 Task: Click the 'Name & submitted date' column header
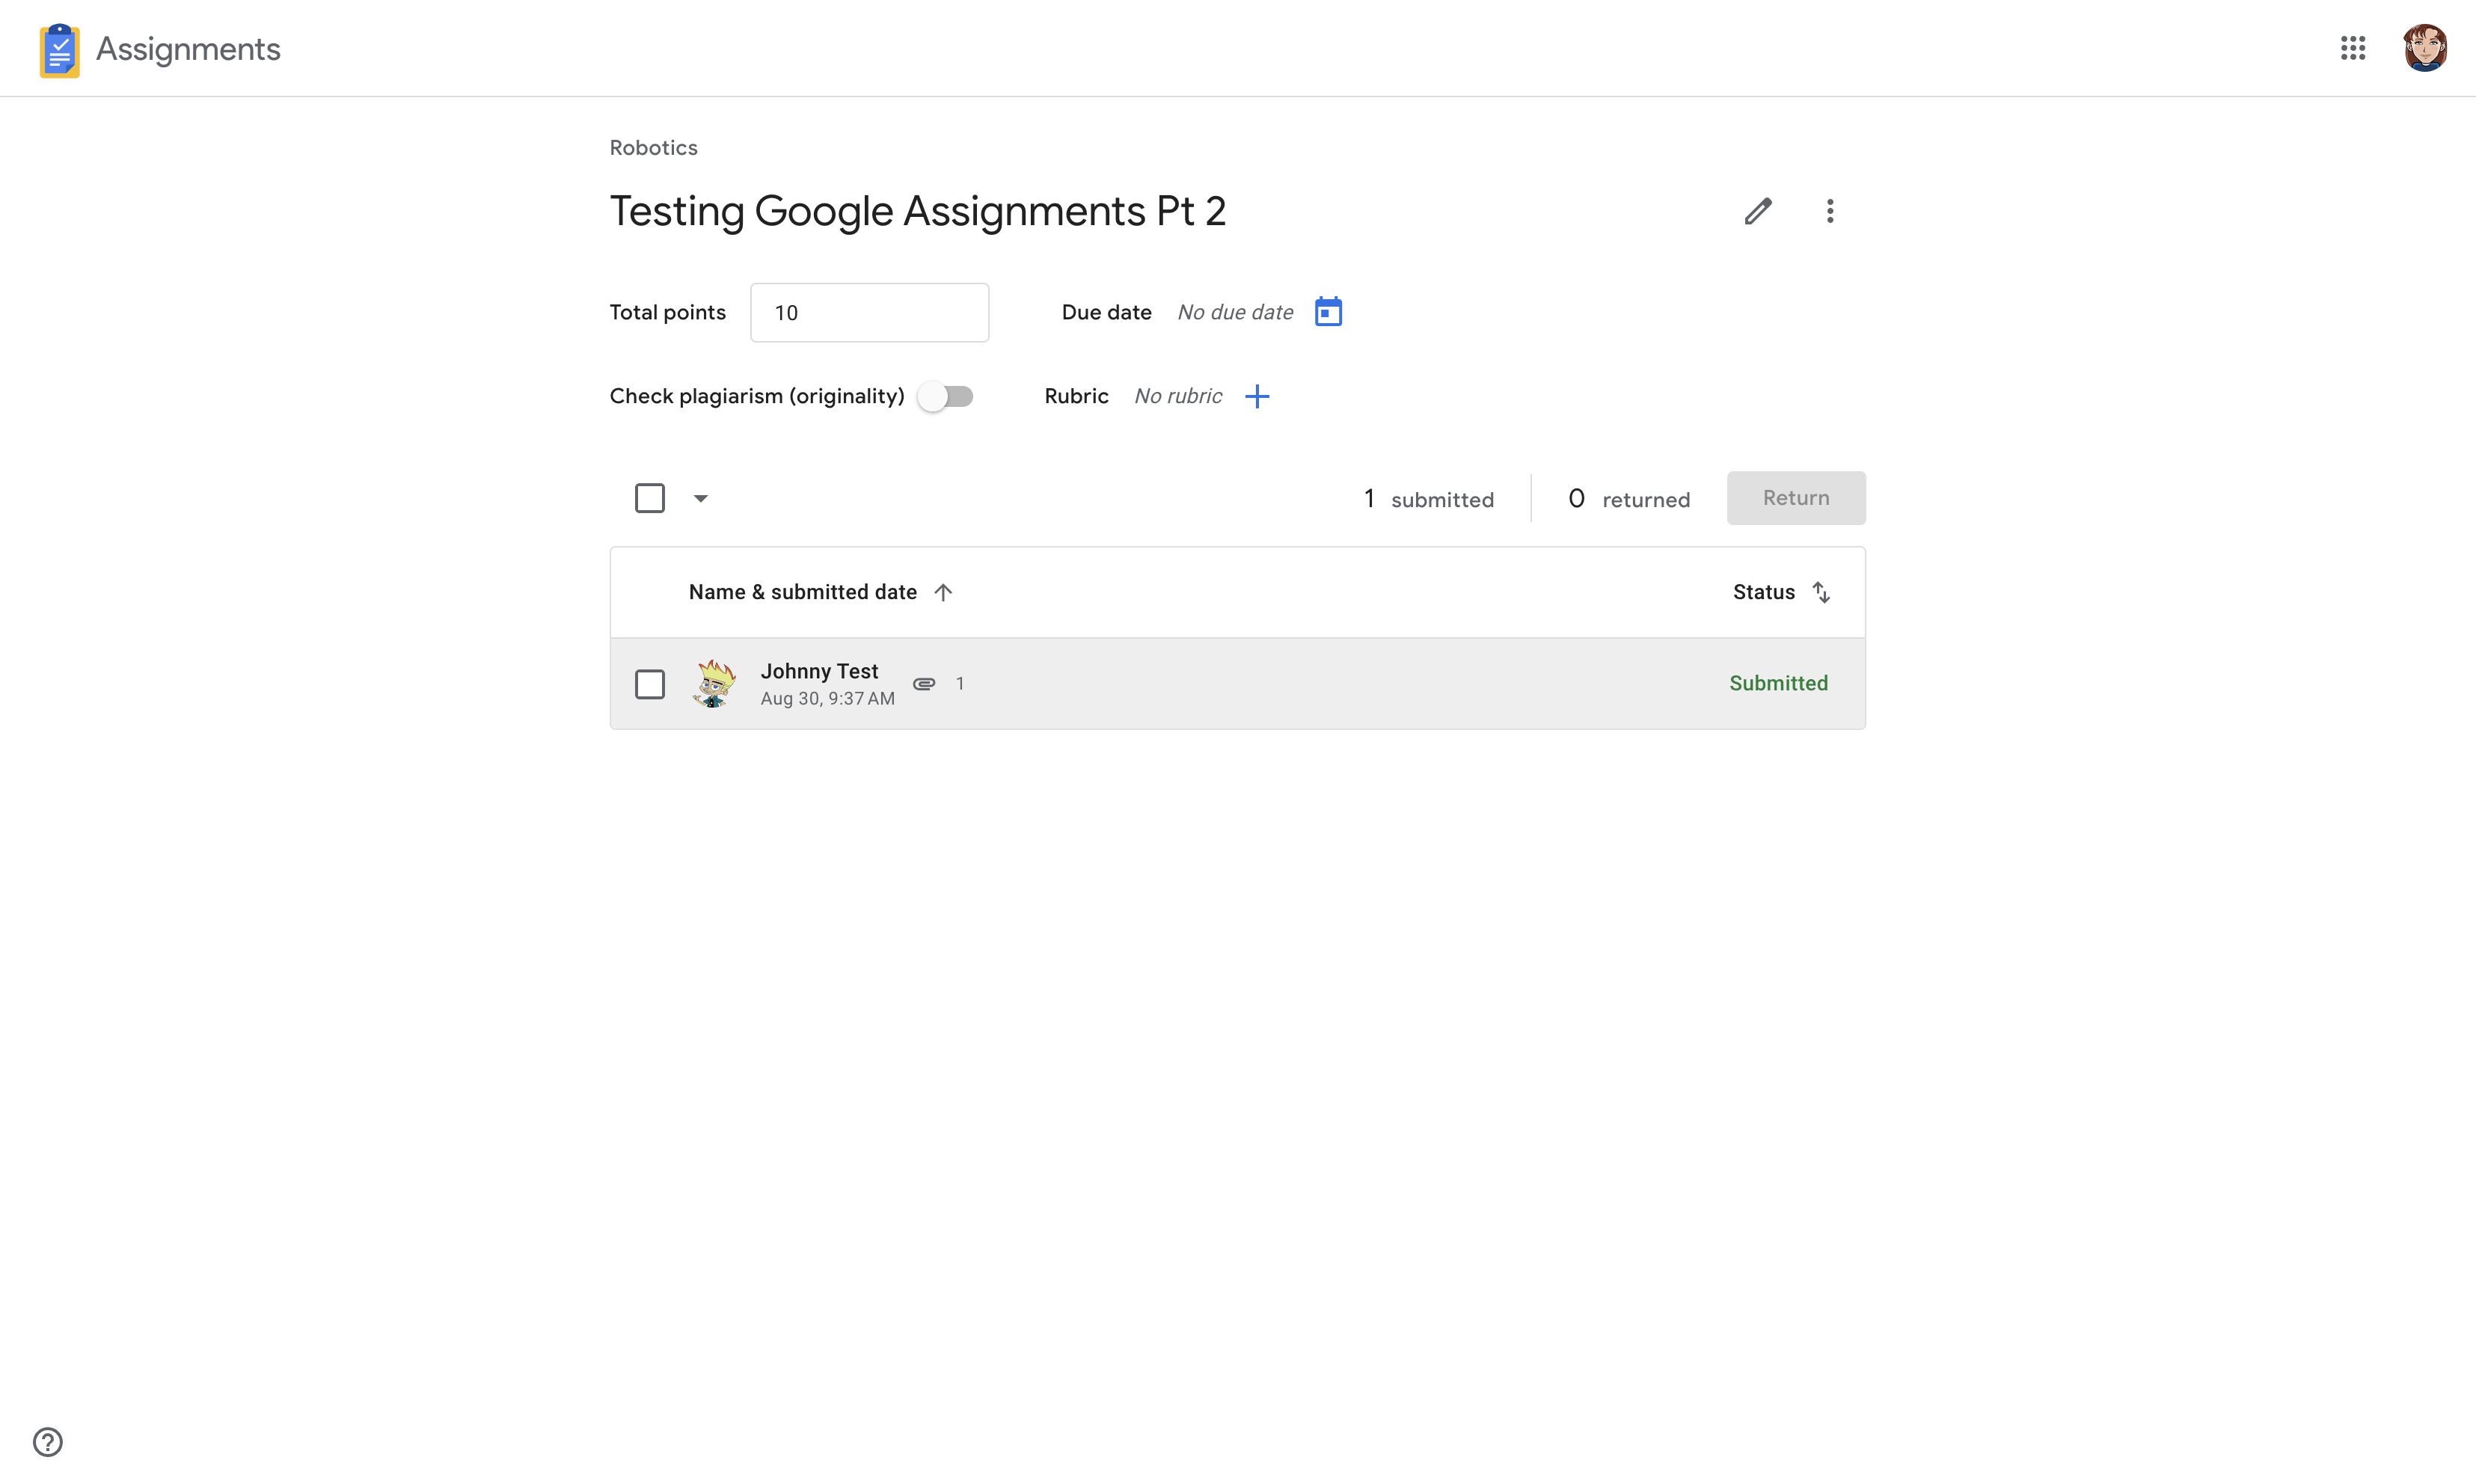click(803, 592)
